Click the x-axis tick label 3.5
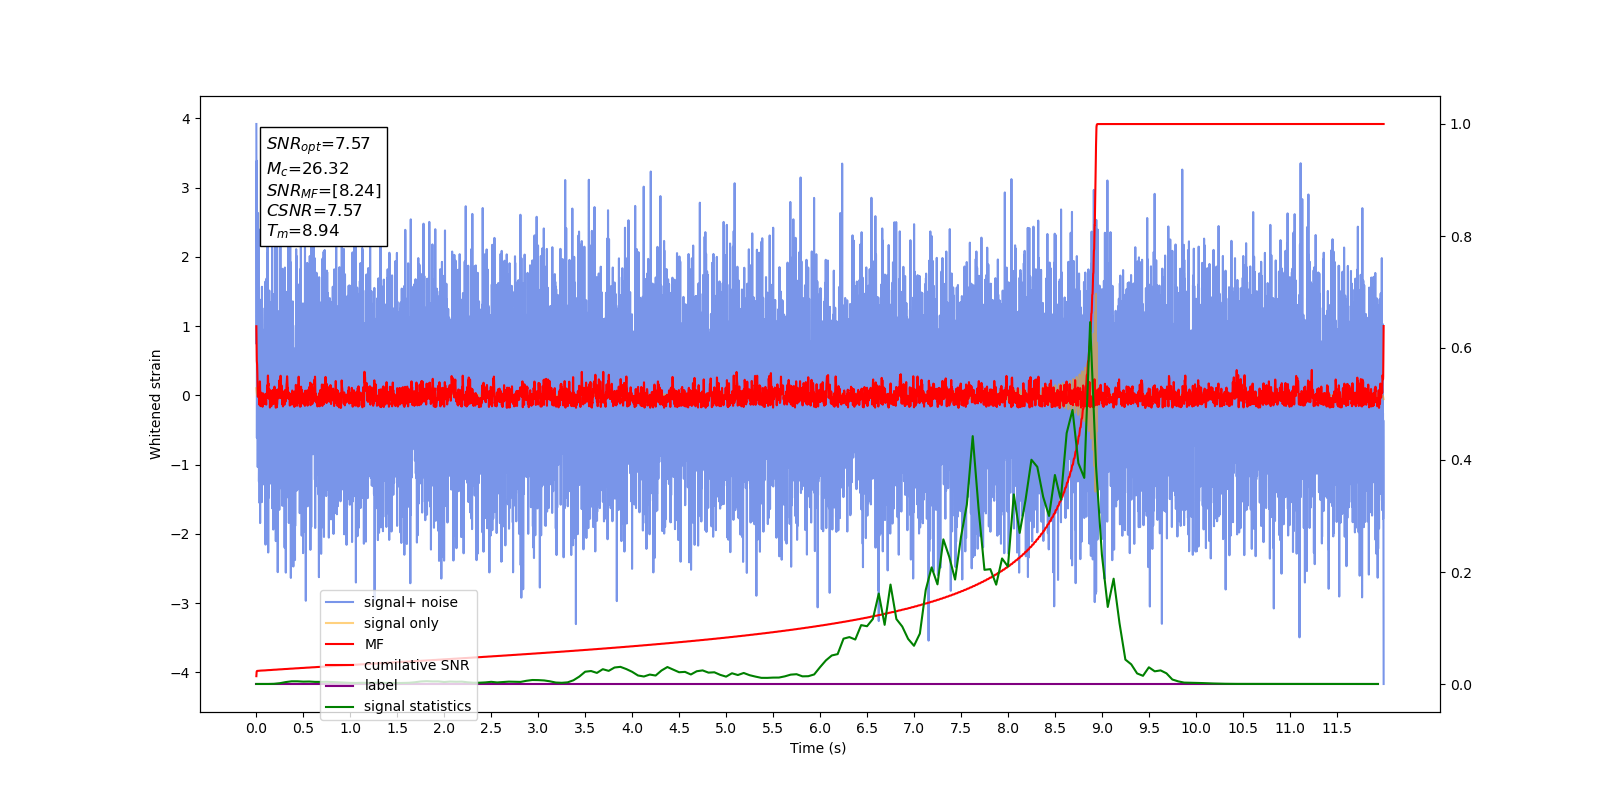The width and height of the screenshot is (1600, 800). 585,728
